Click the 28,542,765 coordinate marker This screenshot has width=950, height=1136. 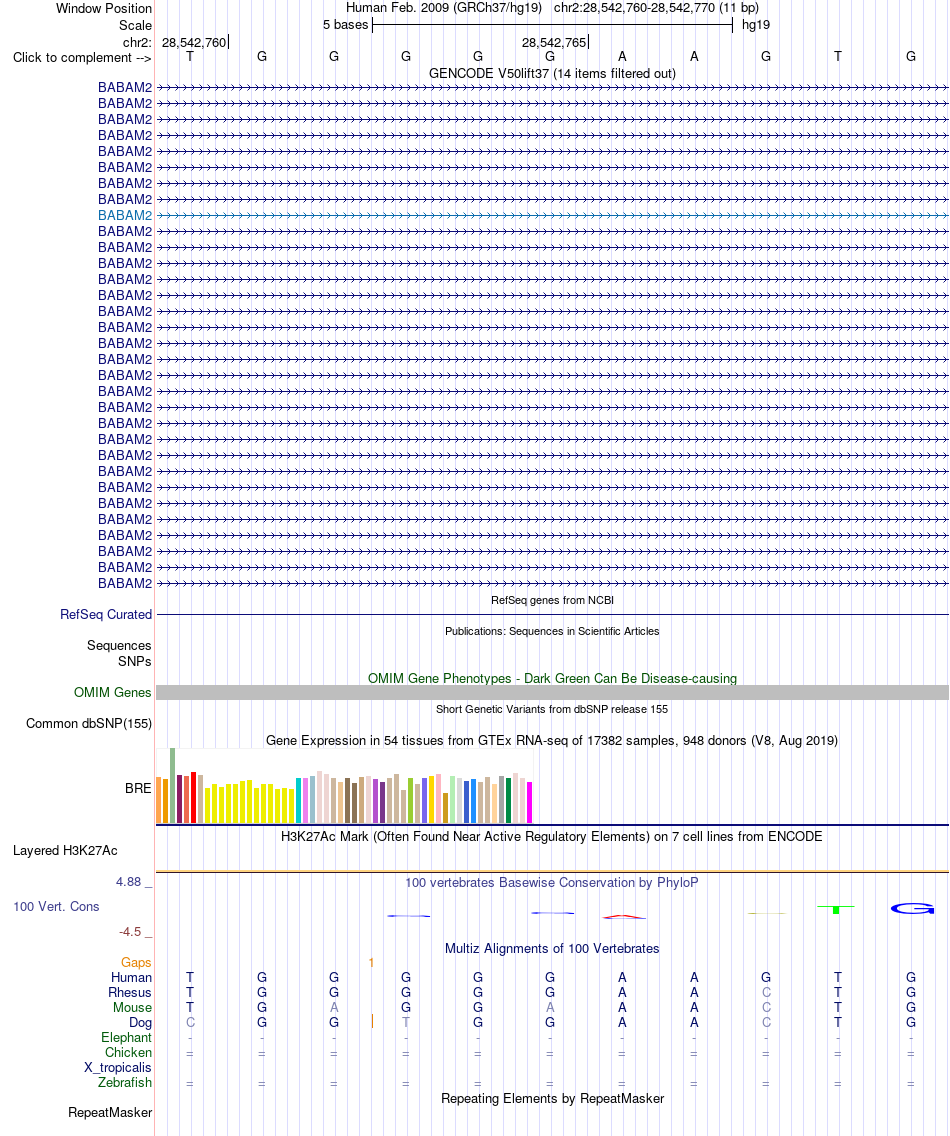click(554, 43)
